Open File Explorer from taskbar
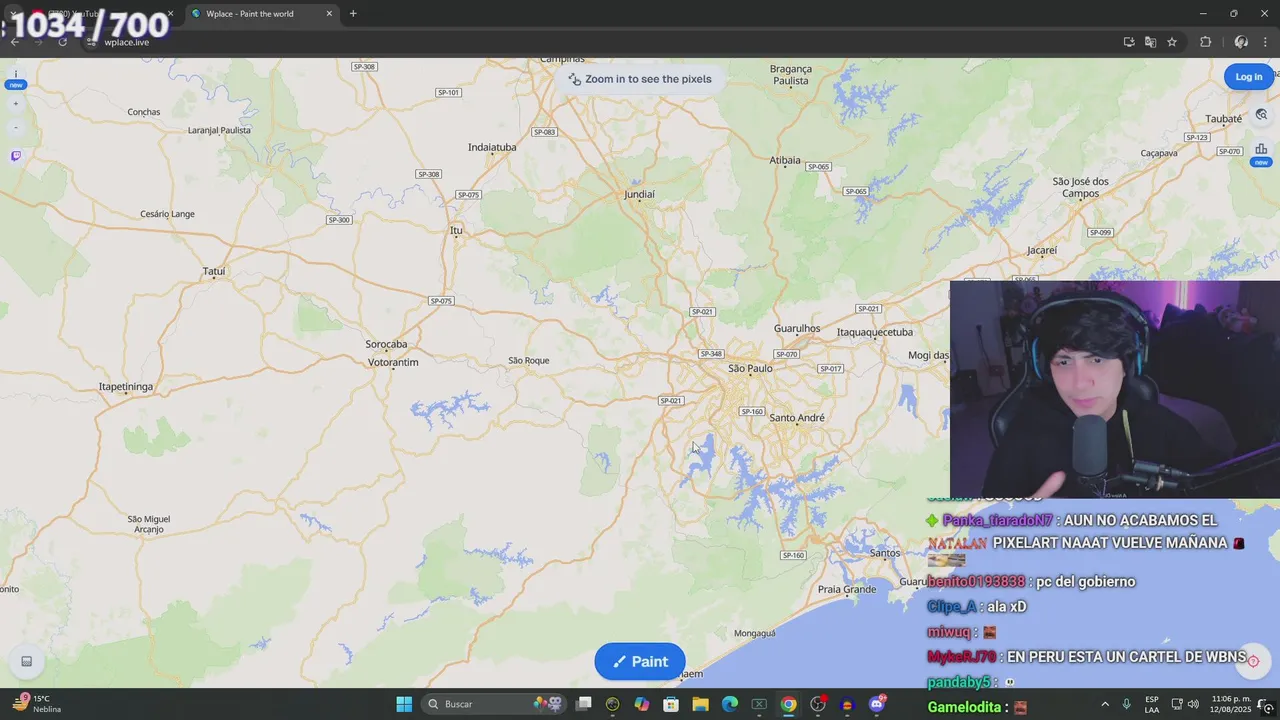This screenshot has width=1280, height=720. tap(700, 704)
